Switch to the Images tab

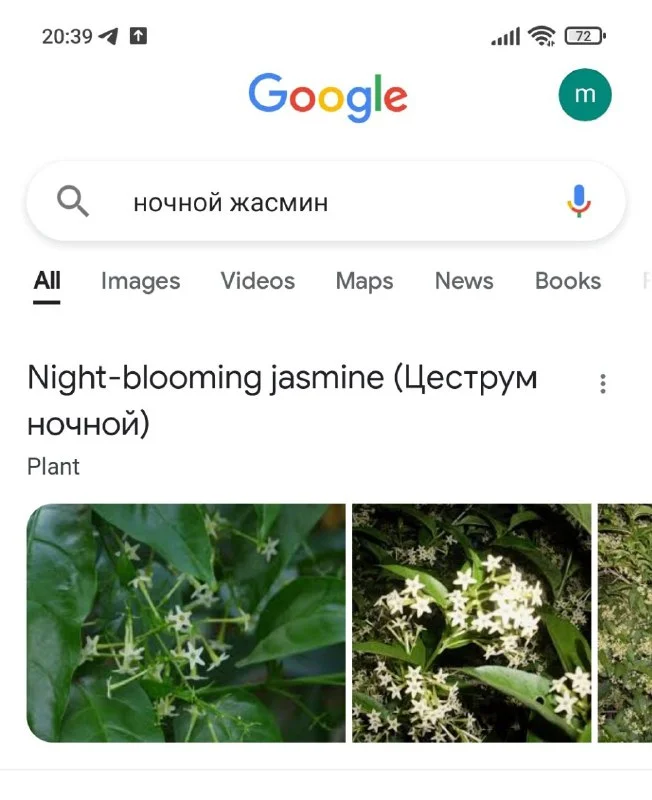[140, 281]
